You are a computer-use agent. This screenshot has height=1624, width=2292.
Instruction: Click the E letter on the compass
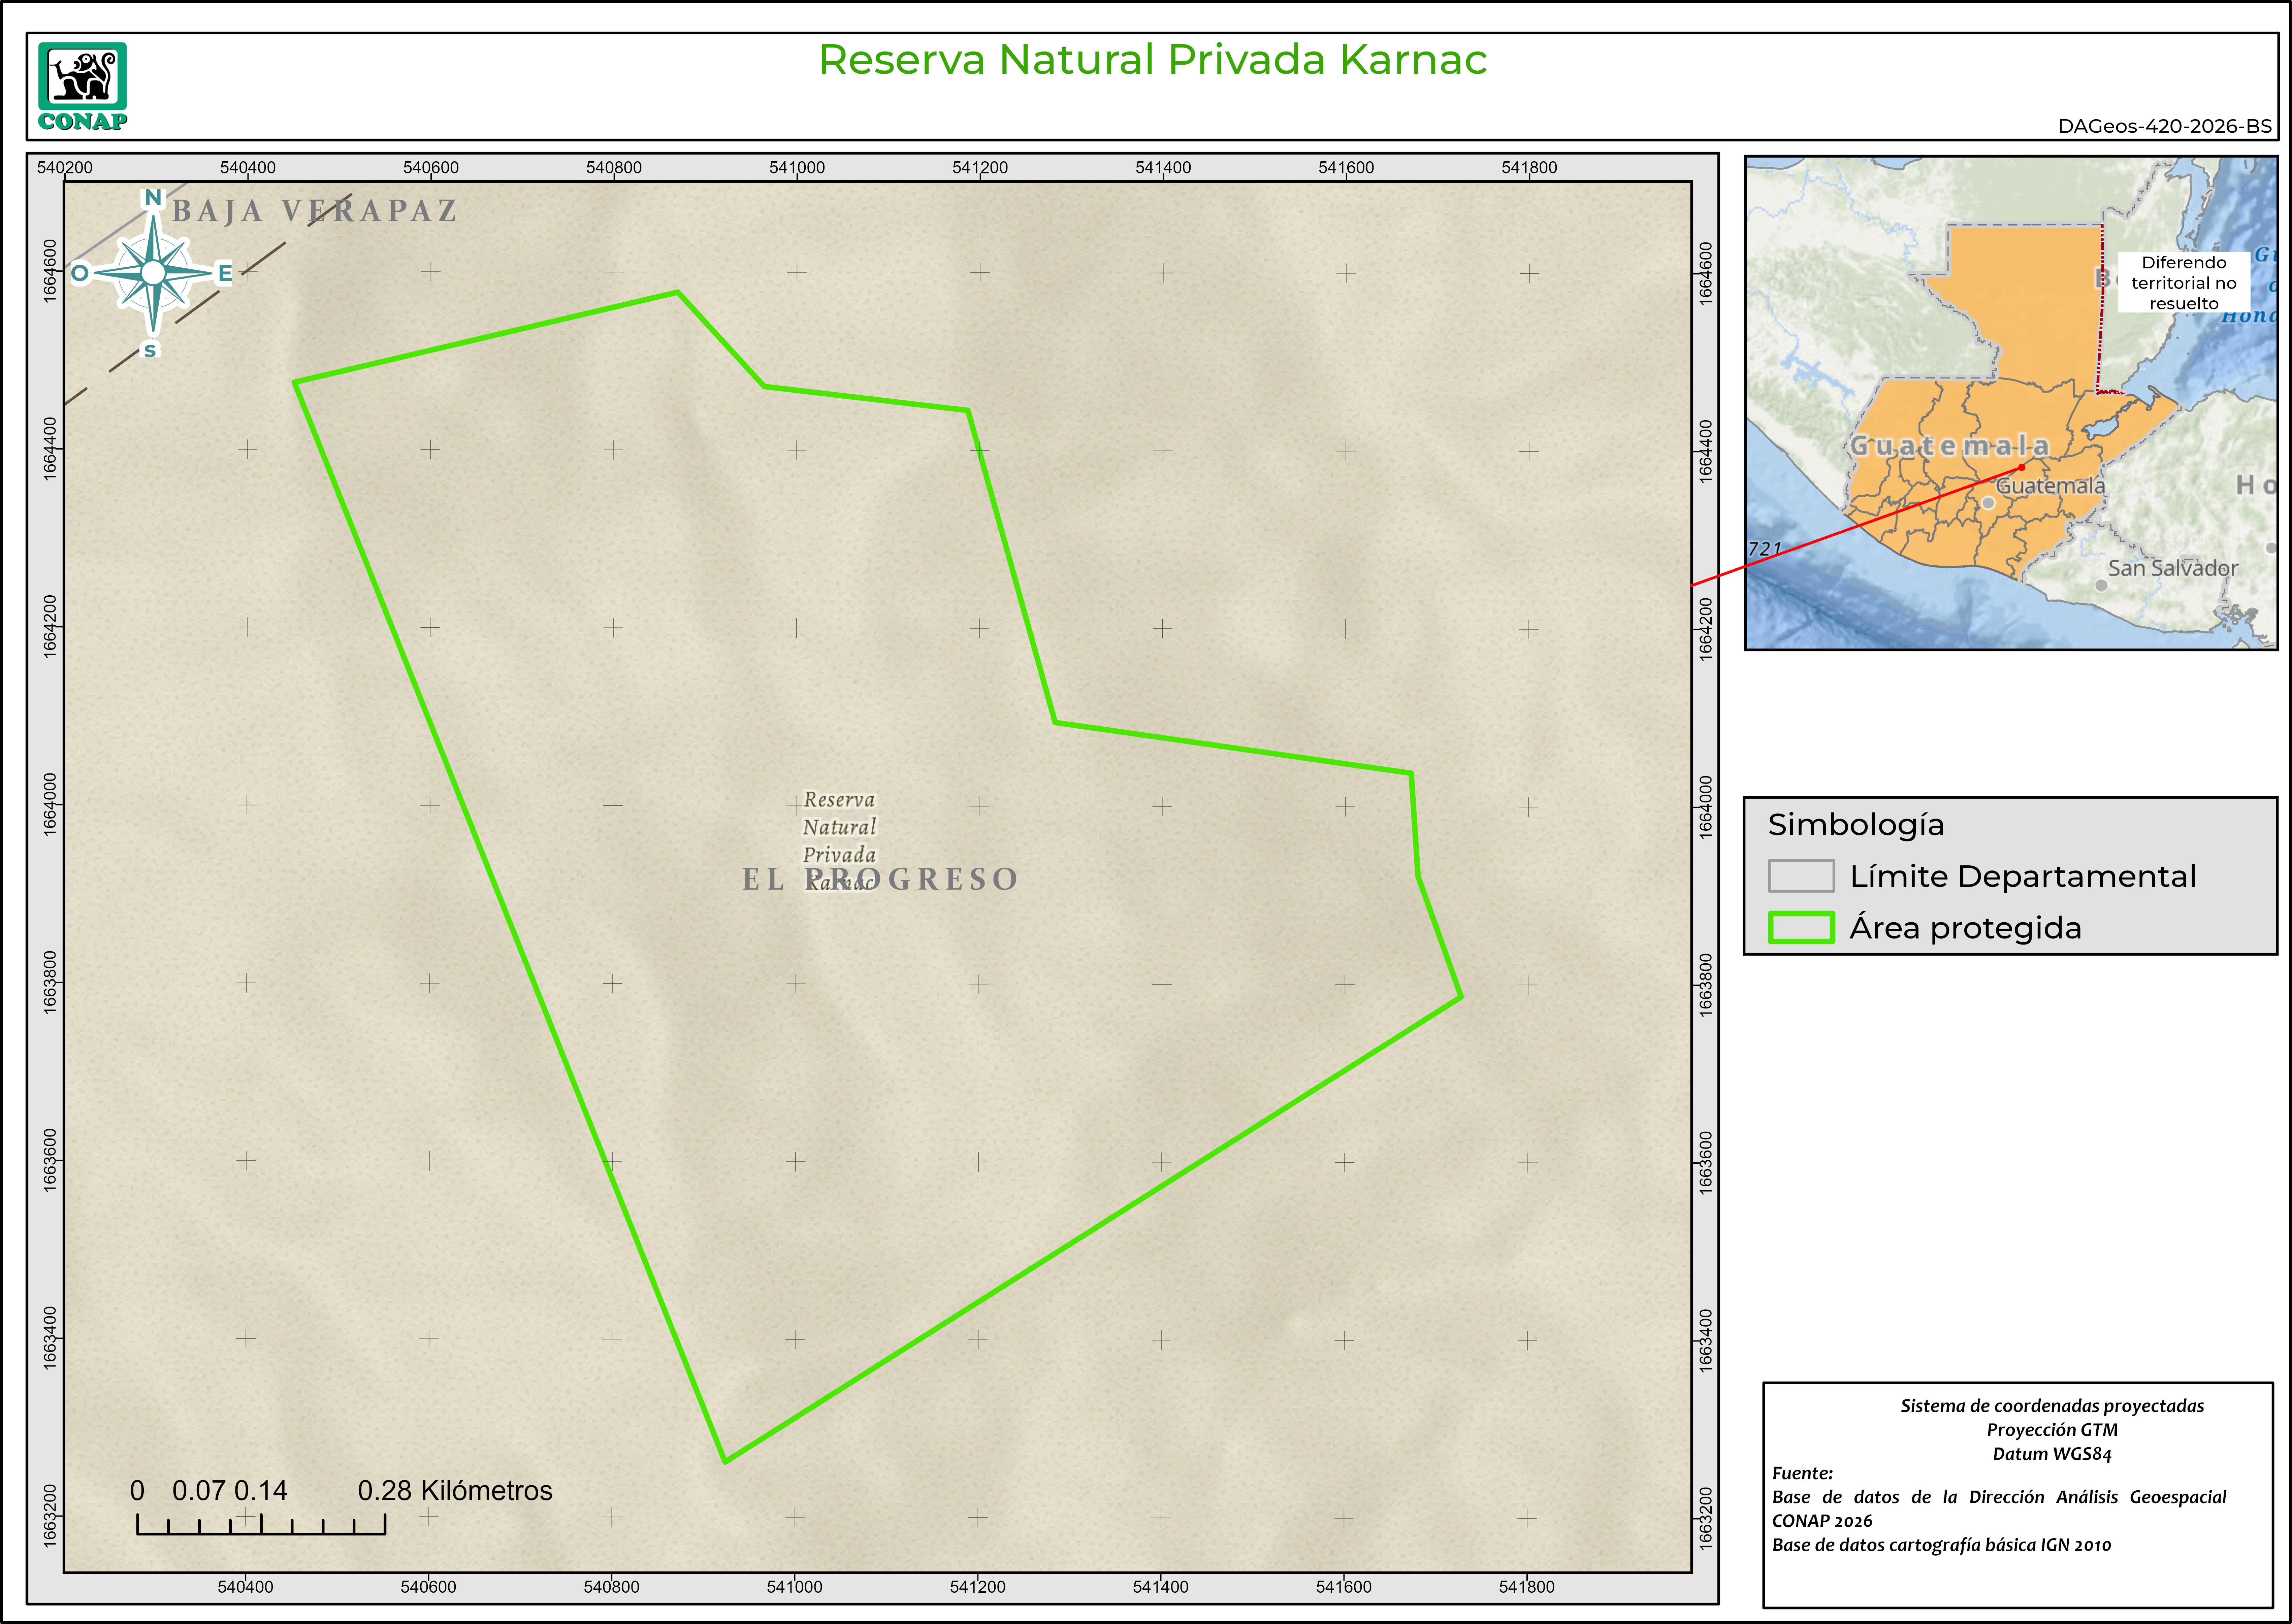[225, 273]
